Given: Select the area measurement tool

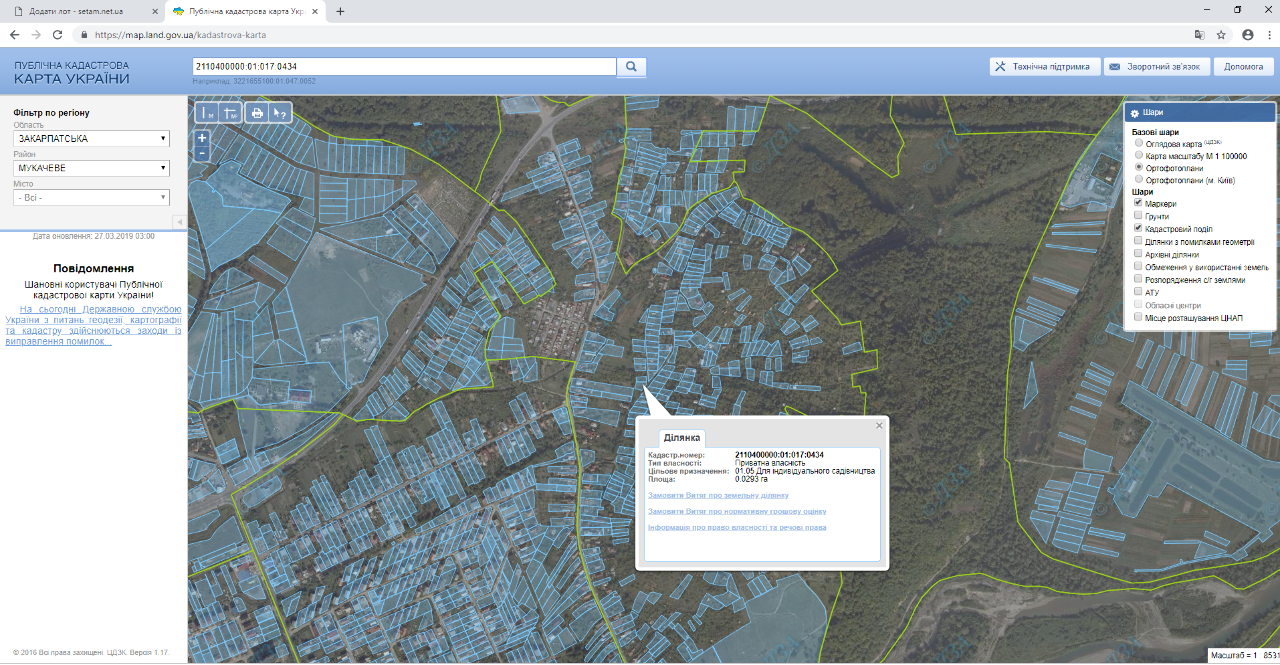Looking at the screenshot, I should click(231, 113).
